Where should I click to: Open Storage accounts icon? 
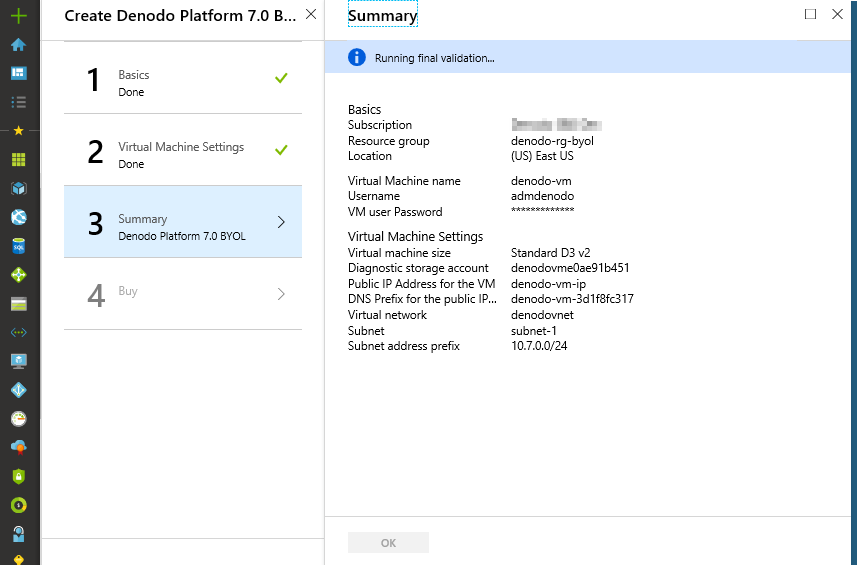[19, 304]
